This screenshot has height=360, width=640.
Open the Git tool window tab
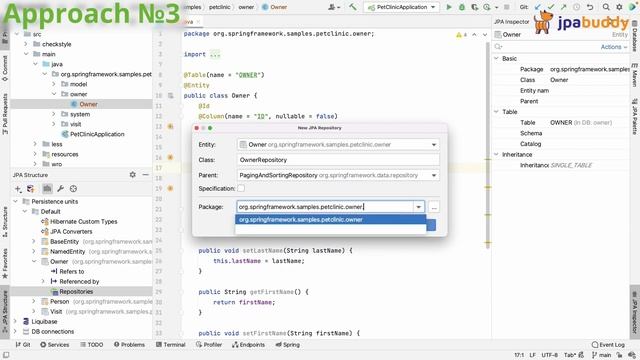[23, 344]
